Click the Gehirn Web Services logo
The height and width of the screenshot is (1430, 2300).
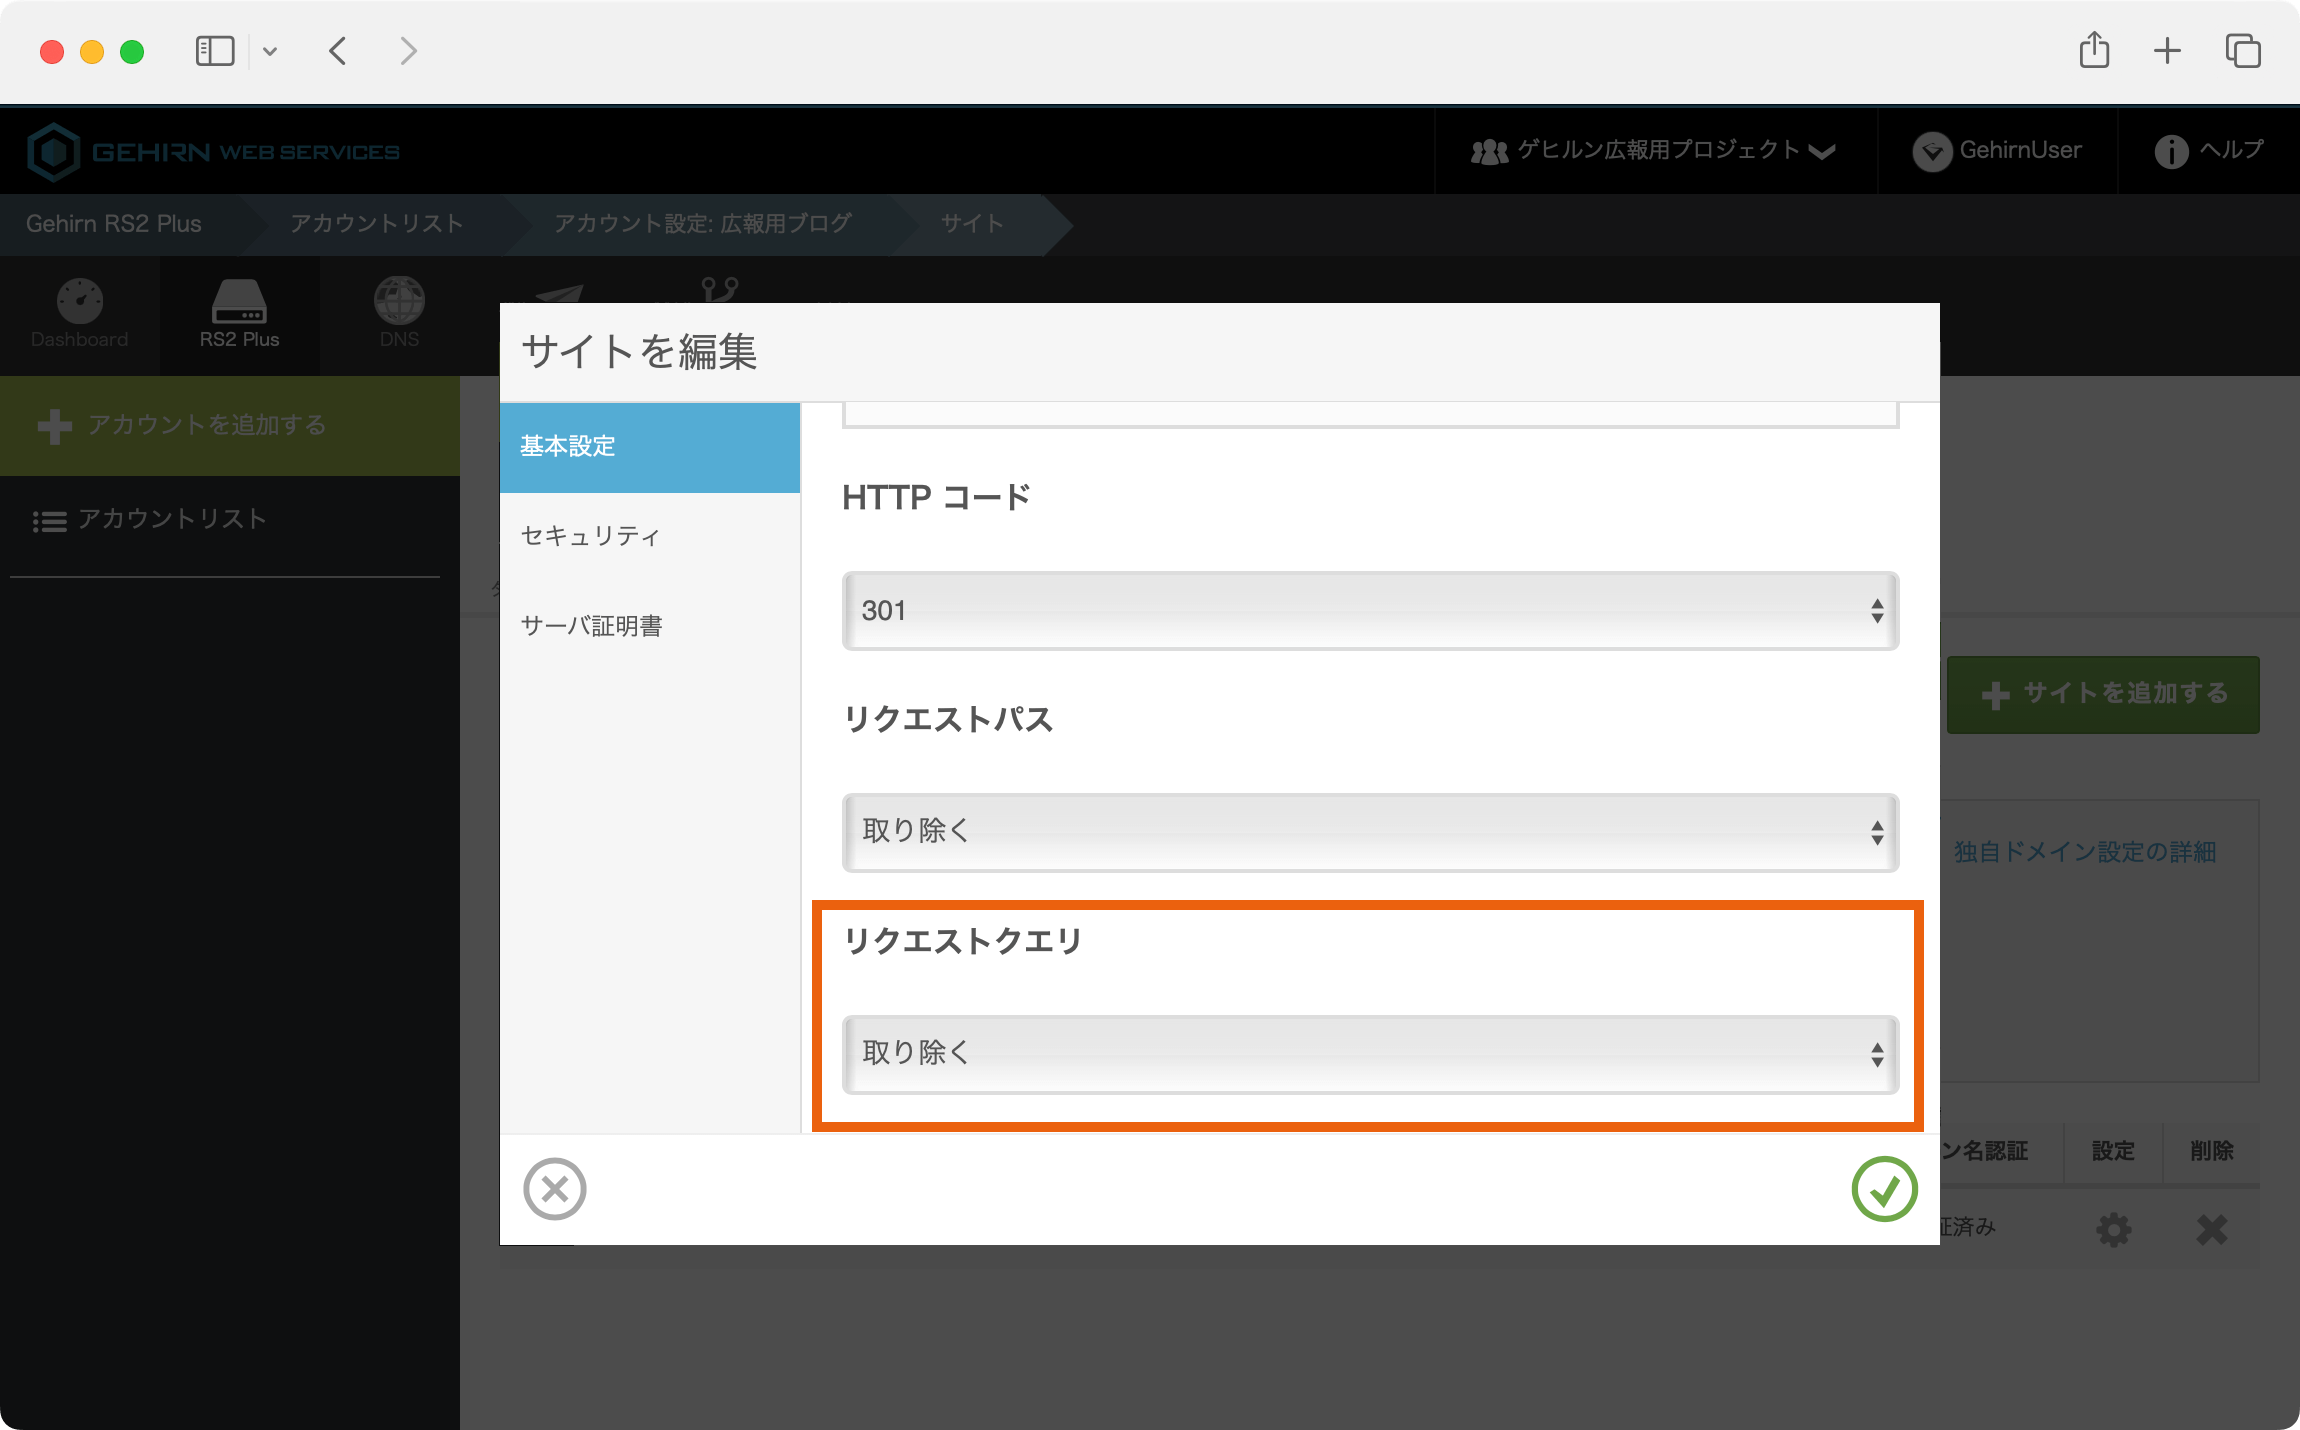pyautogui.click(x=214, y=150)
